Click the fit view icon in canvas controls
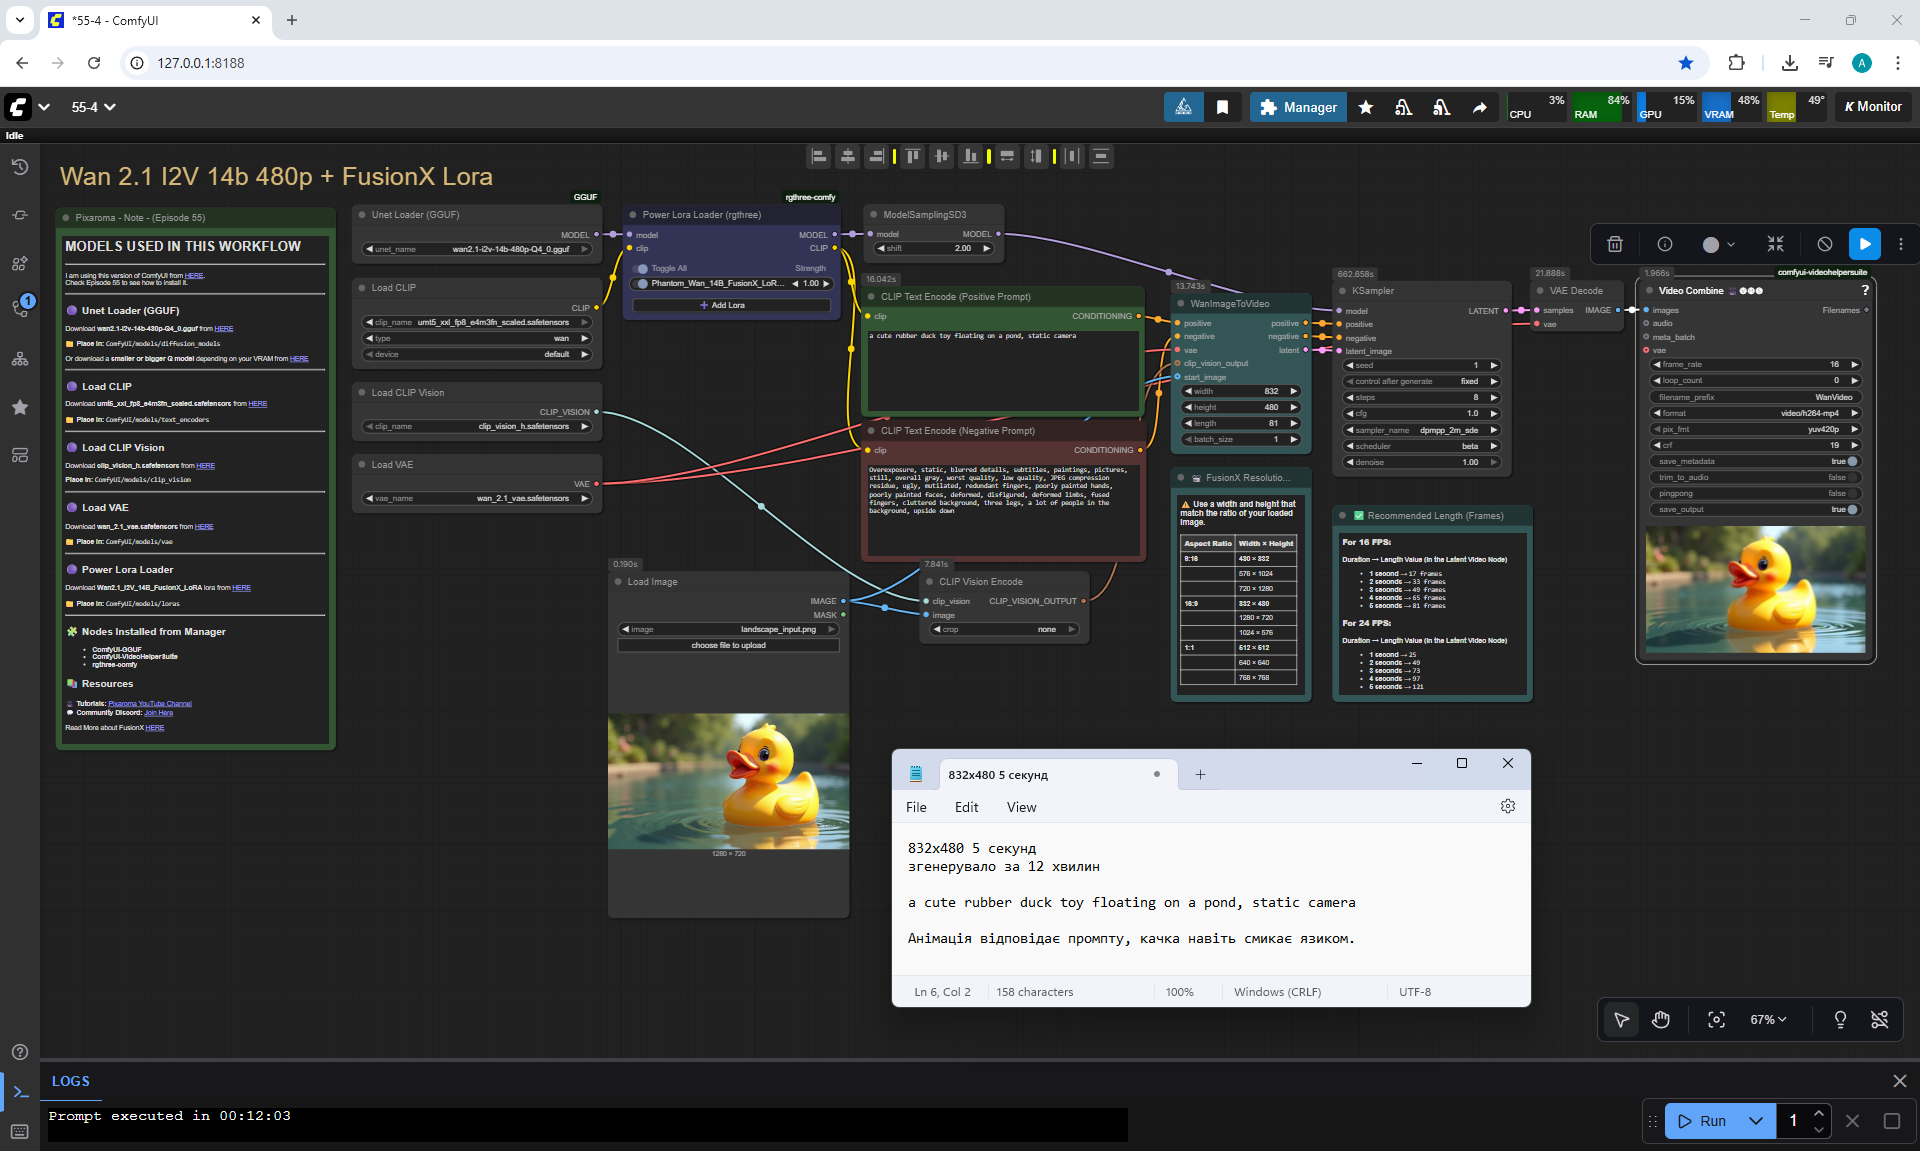The image size is (1920, 1151). pos(1716,1019)
